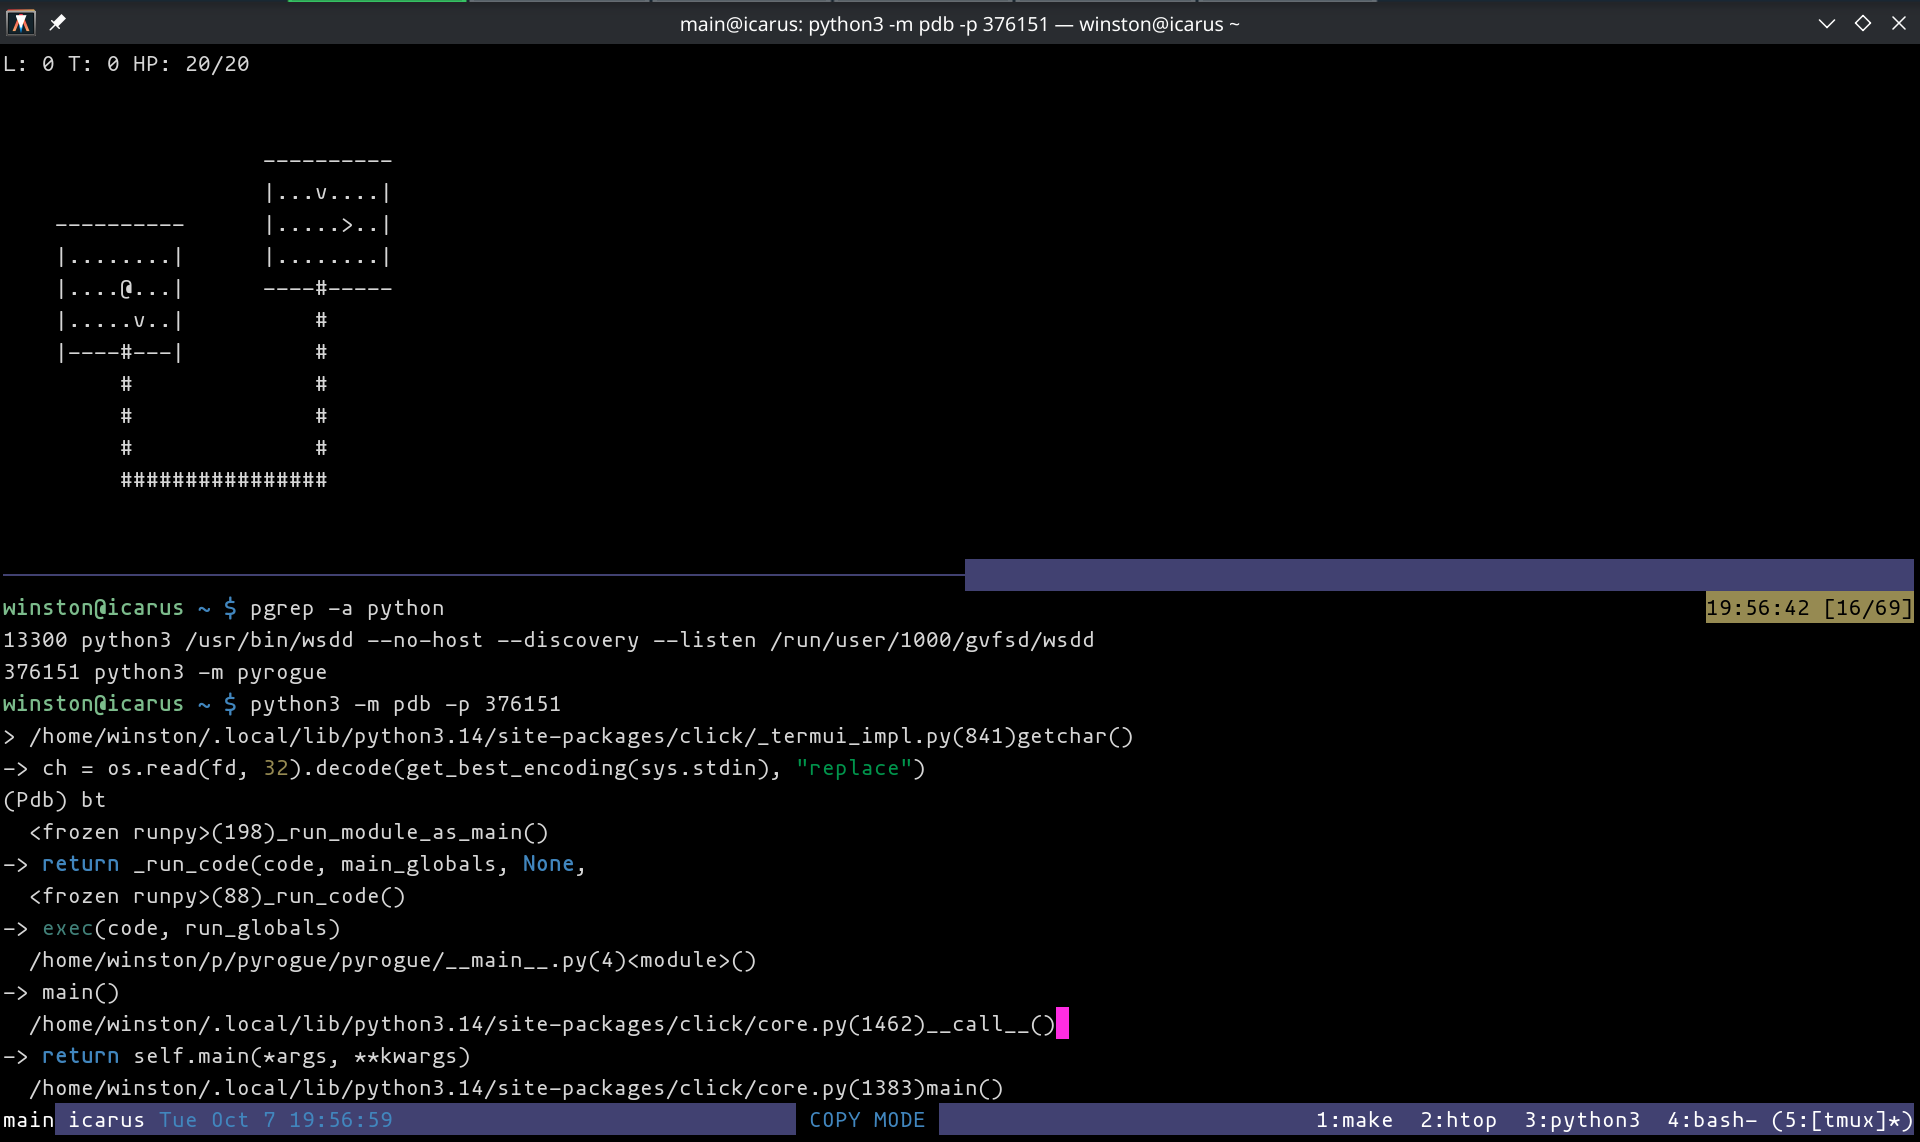The height and width of the screenshot is (1142, 1920).
Task: Switch to the 4:bash- tmux window
Action: coord(1711,1120)
